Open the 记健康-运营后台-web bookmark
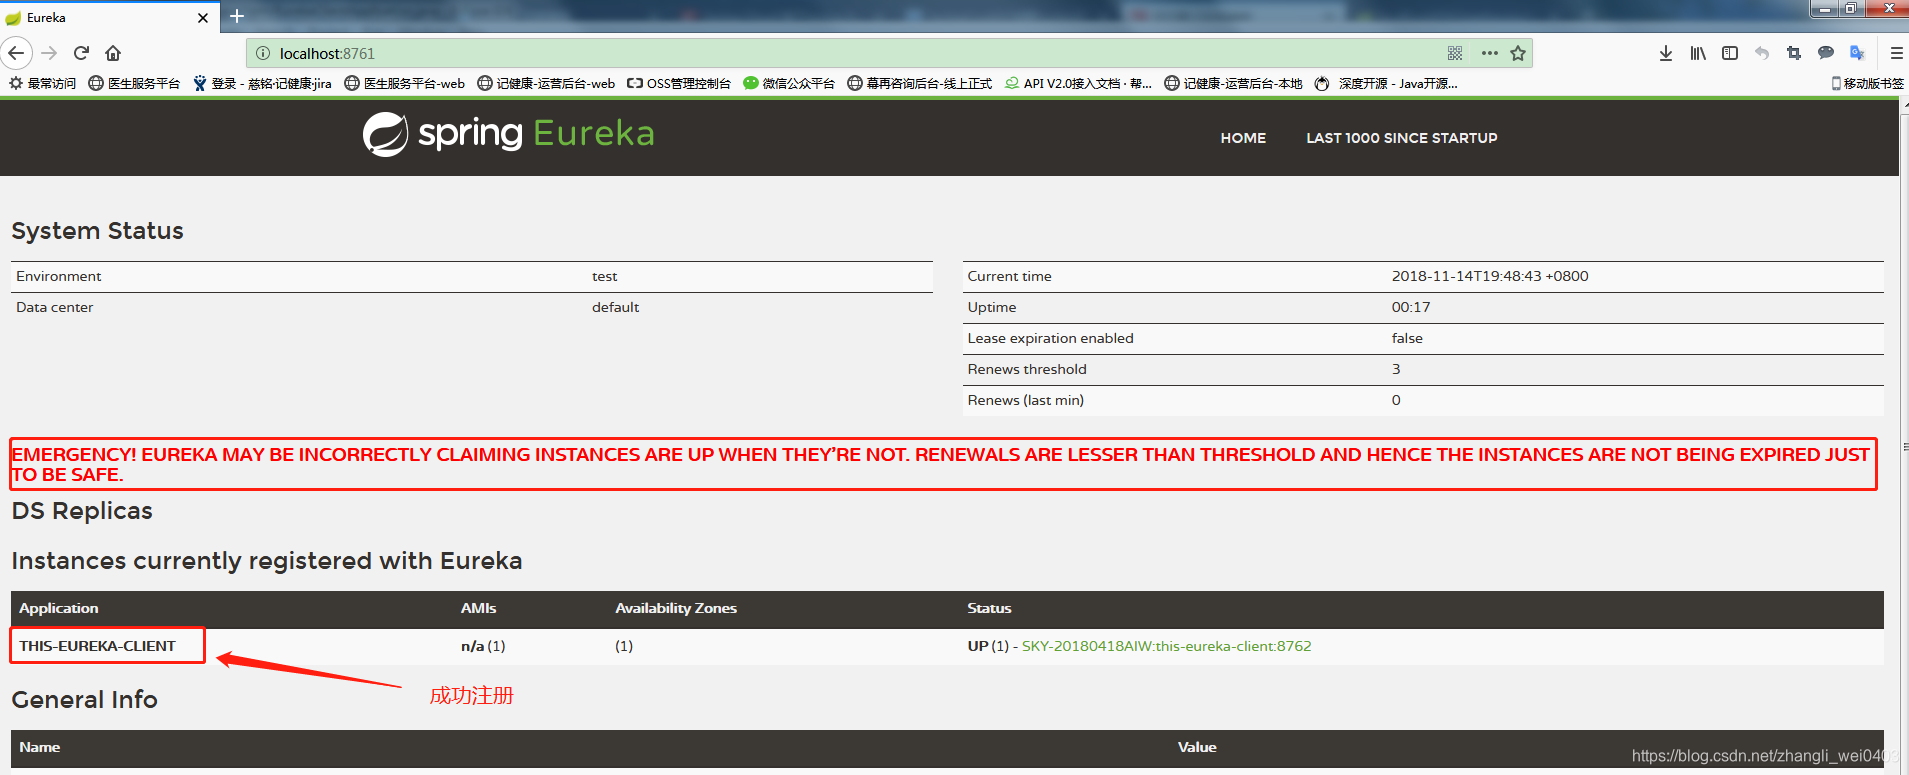 pyautogui.click(x=546, y=83)
